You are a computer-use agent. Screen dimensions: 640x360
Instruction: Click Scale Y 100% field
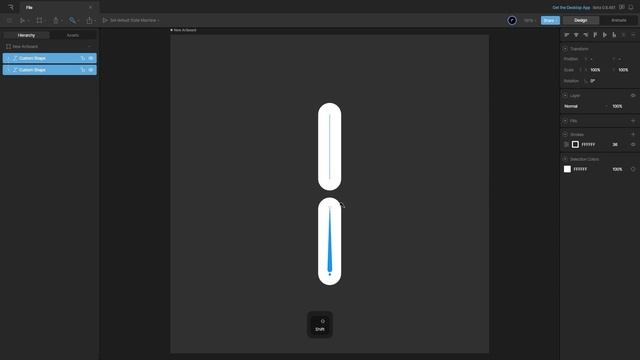(623, 70)
